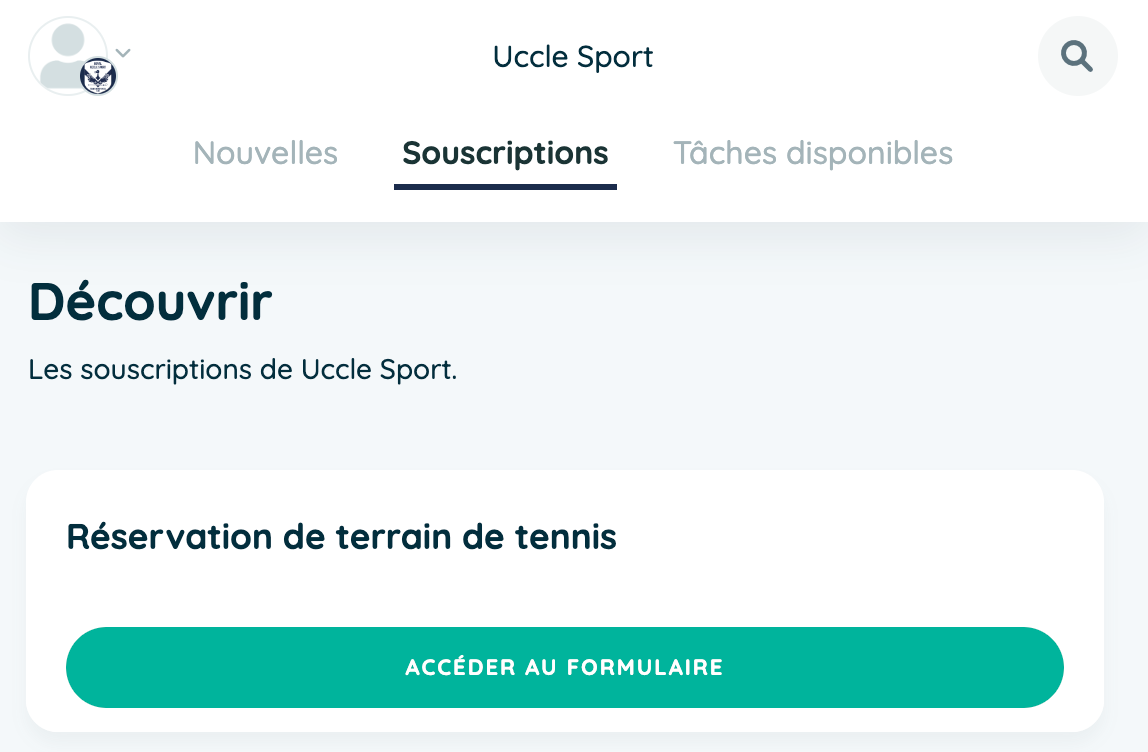Click the word 'Sport' in the page header
1148x752 pixels.
point(614,58)
